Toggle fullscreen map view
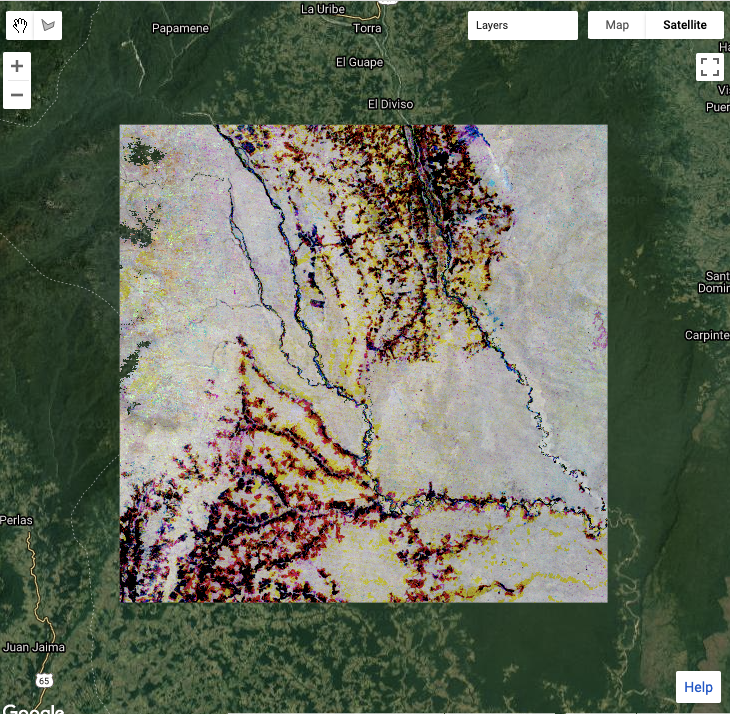 [710, 67]
